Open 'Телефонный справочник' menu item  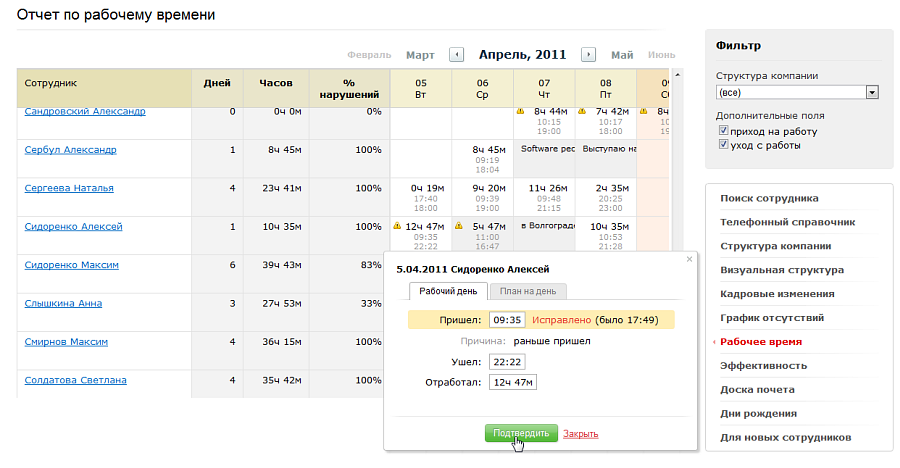(x=788, y=222)
